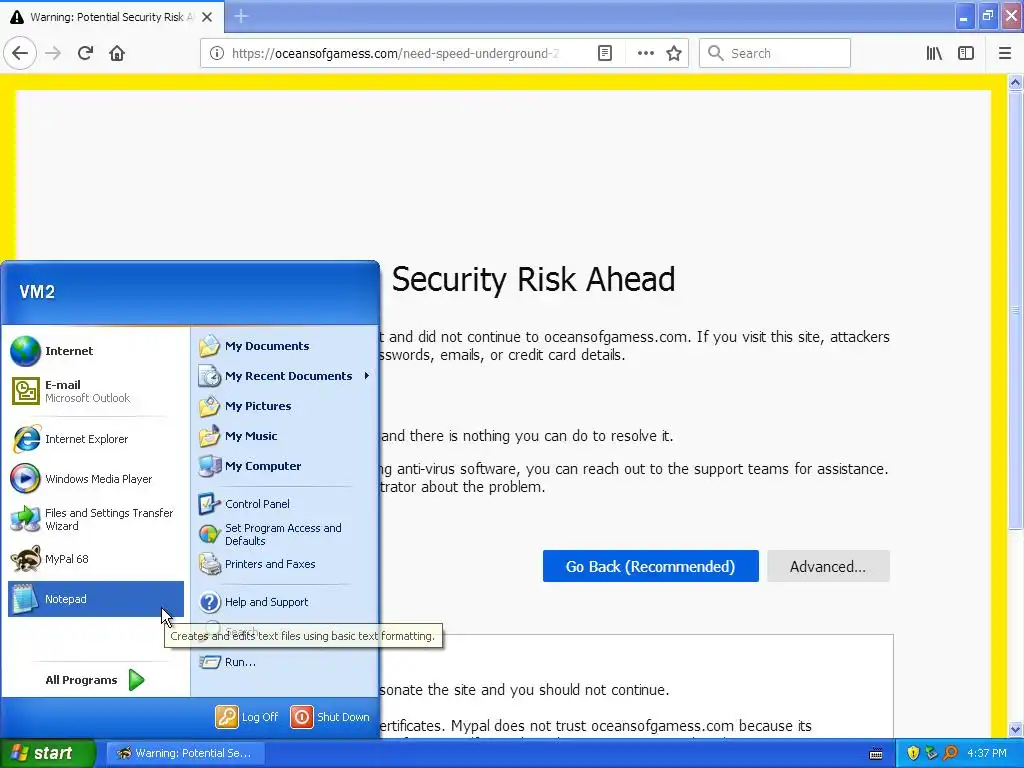This screenshot has width=1024, height=768.
Task: Open Printers and Faxes
Action: tap(285, 564)
